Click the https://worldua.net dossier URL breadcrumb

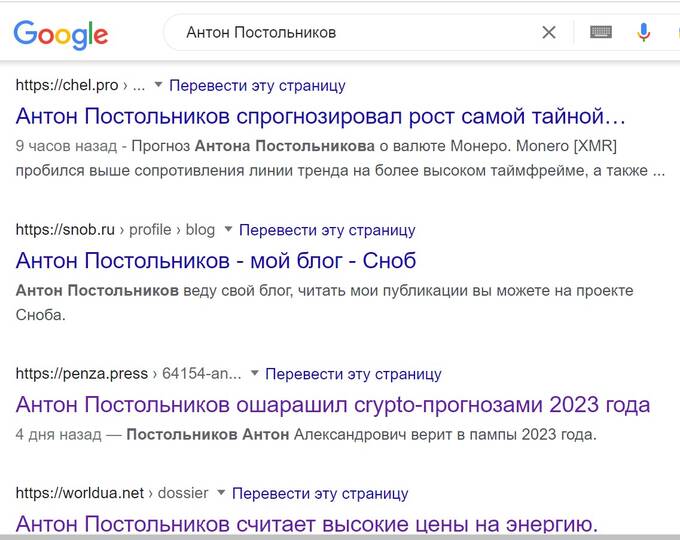coord(112,493)
